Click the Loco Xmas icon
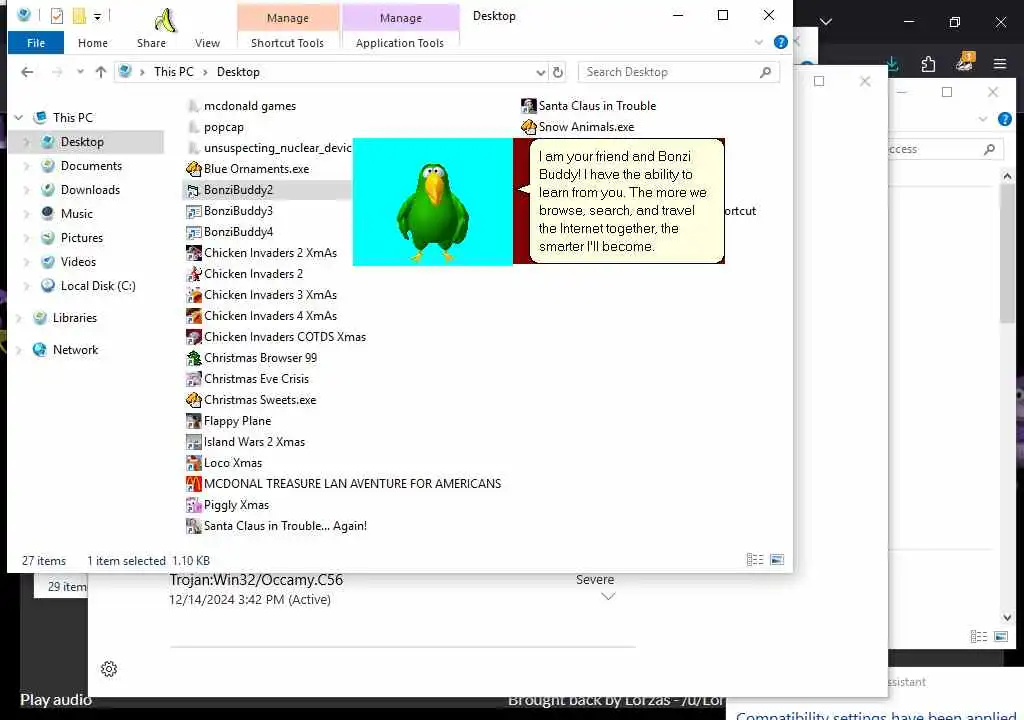The height and width of the screenshot is (720, 1024). click(x=193, y=463)
